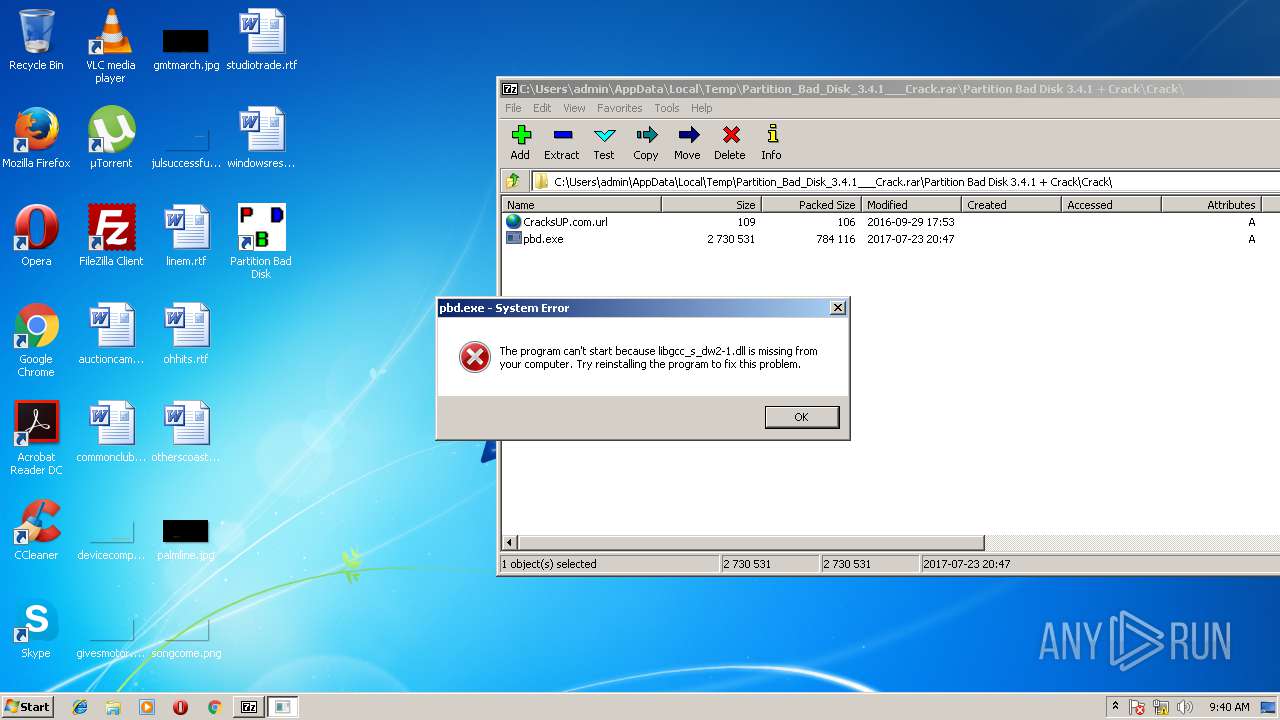
Task: Sort files by the Size column header
Action: pyautogui.click(x=711, y=204)
